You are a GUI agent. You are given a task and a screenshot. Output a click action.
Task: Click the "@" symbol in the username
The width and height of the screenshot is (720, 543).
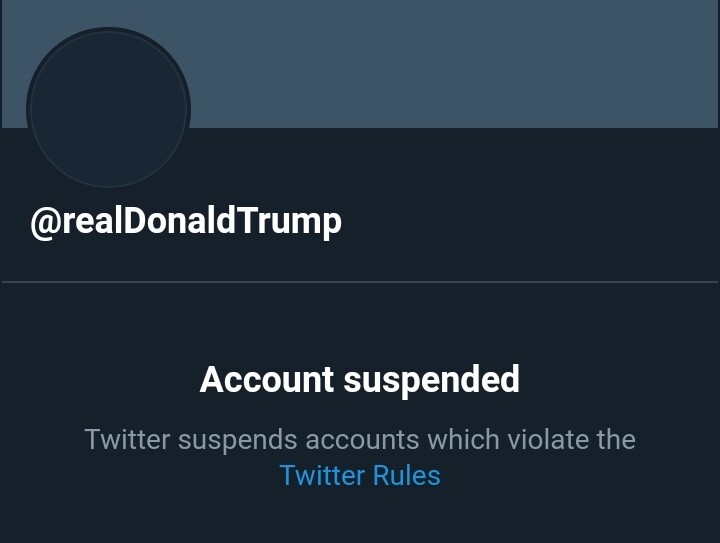pos(47,222)
